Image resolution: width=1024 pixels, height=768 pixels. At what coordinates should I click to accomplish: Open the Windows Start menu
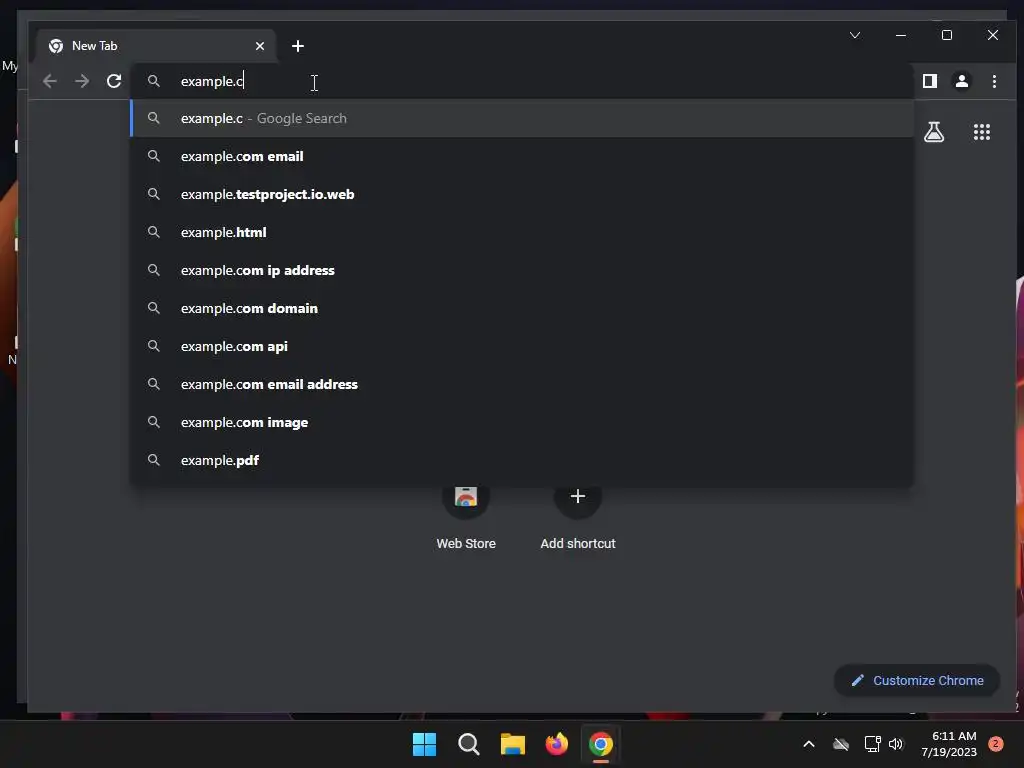pyautogui.click(x=424, y=744)
